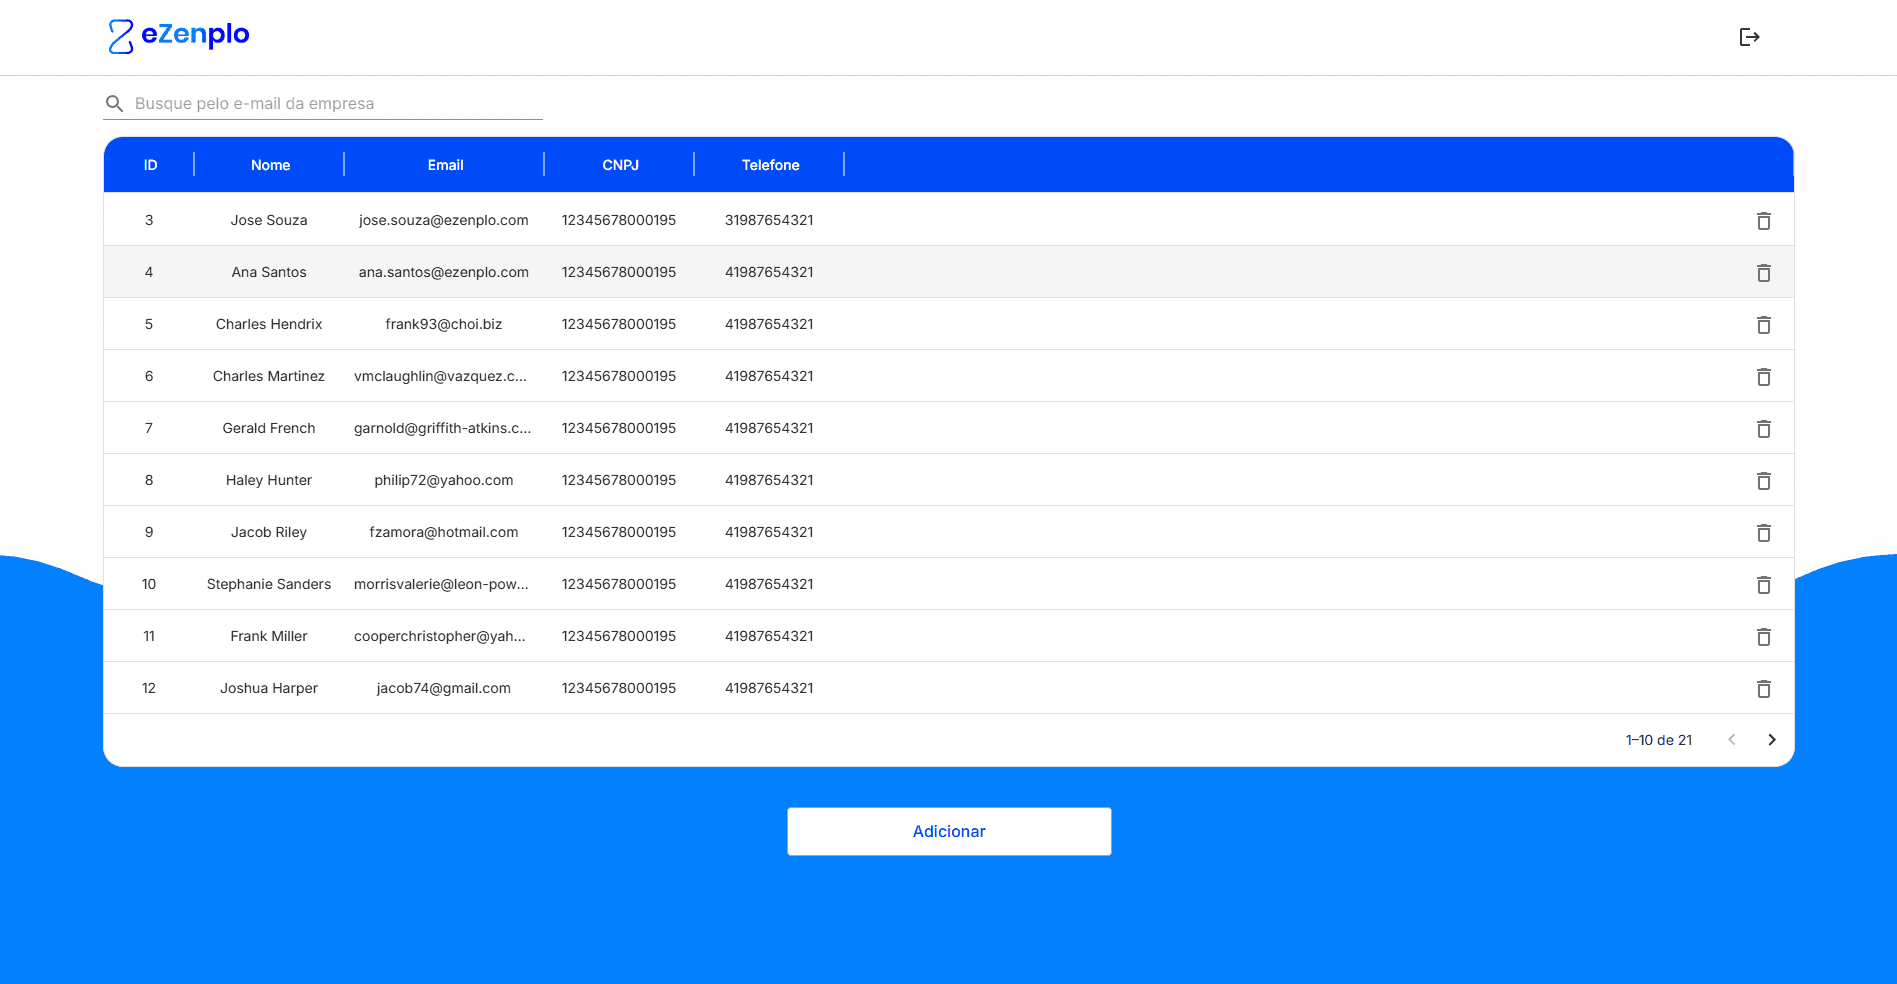Sort by CNPJ column header
The height and width of the screenshot is (984, 1897).
point(620,165)
